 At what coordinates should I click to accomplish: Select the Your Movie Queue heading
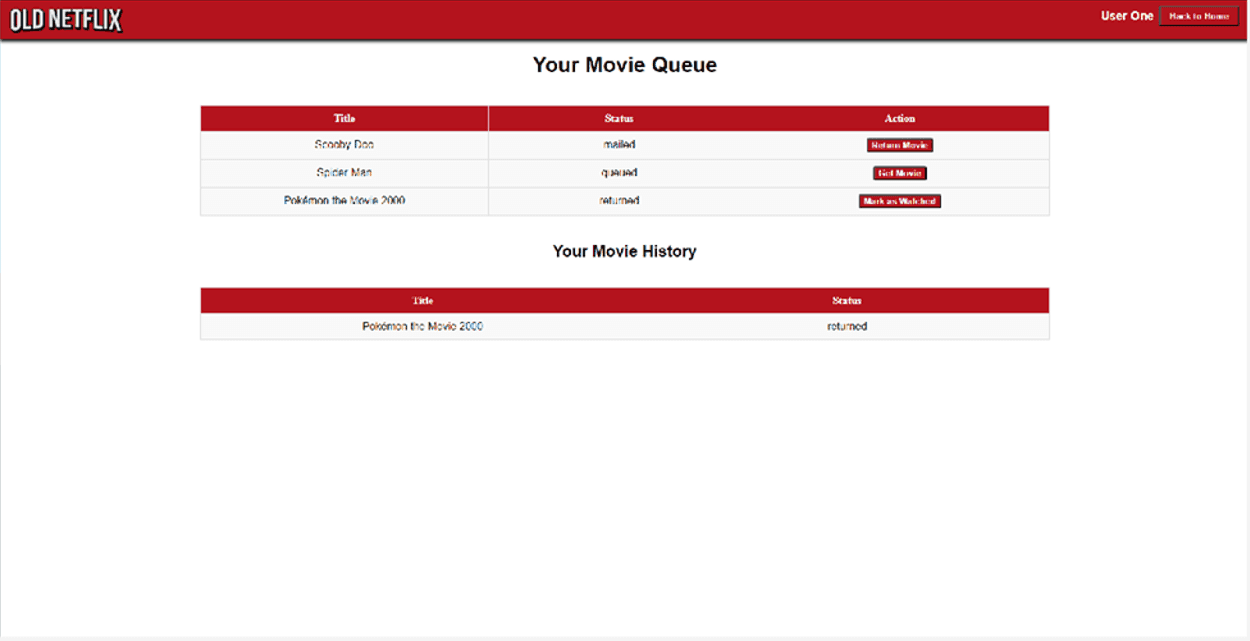[x=625, y=65]
